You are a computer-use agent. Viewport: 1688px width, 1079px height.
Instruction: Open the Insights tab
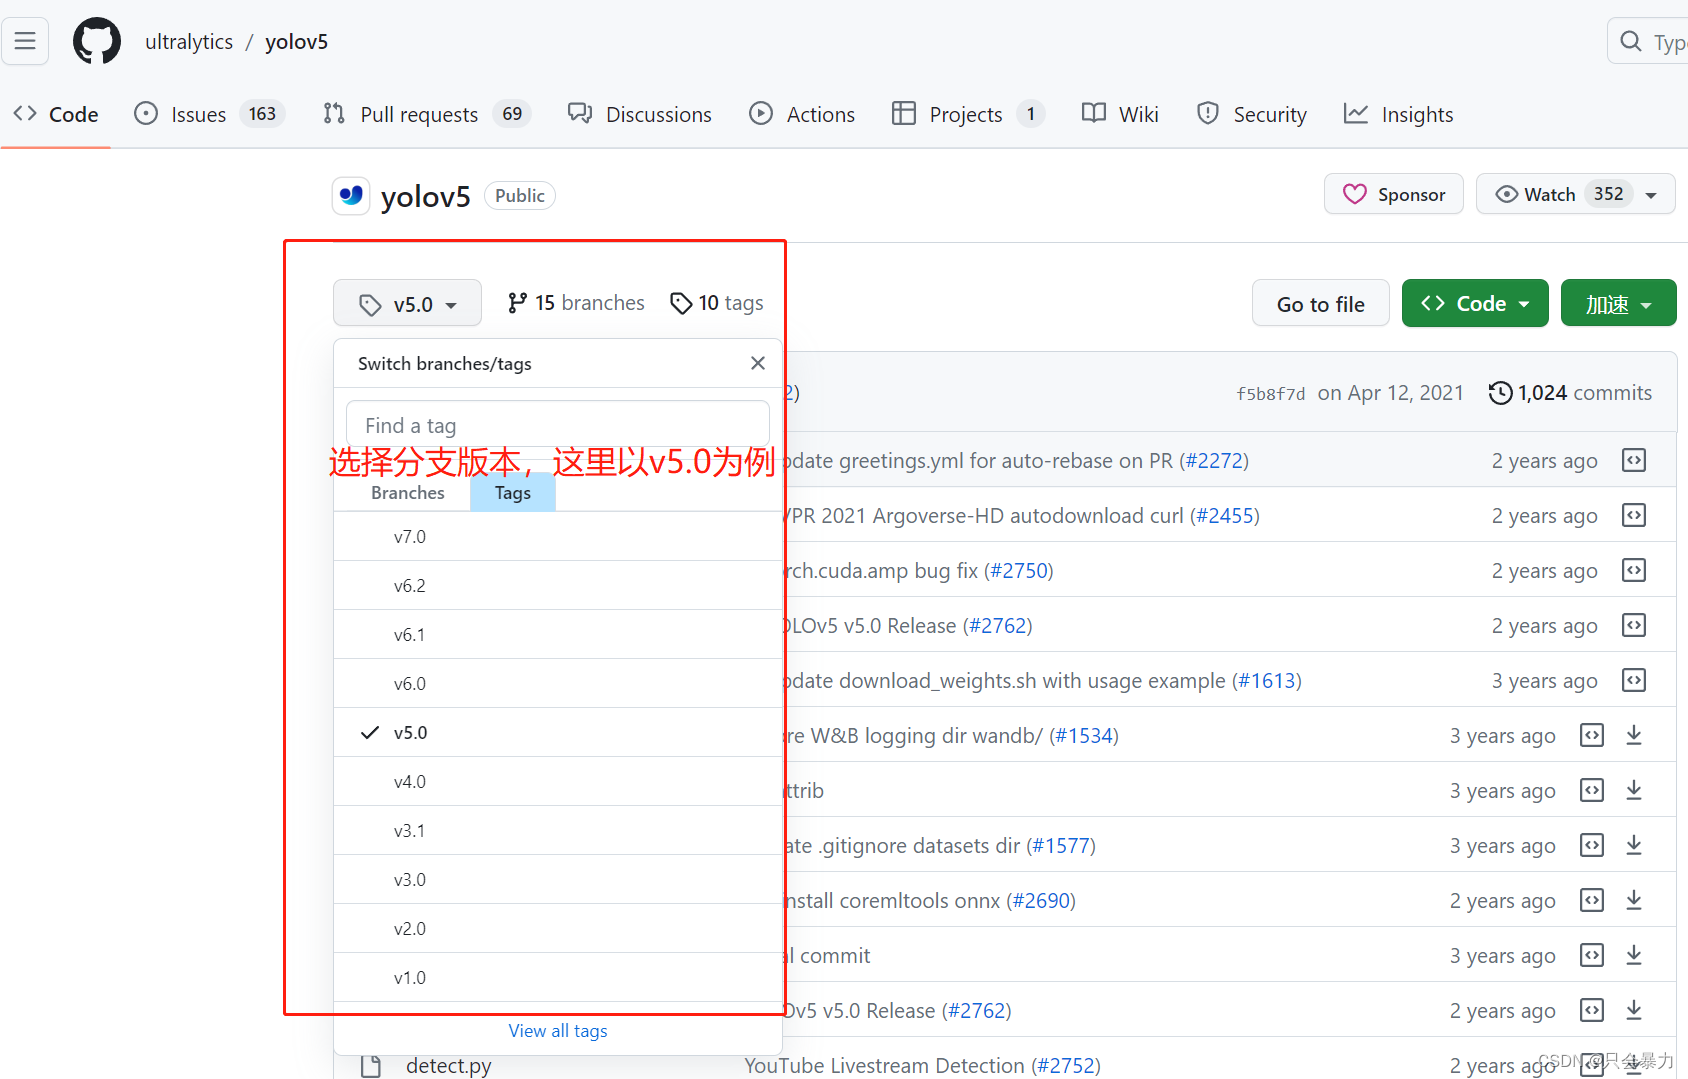point(1398,114)
